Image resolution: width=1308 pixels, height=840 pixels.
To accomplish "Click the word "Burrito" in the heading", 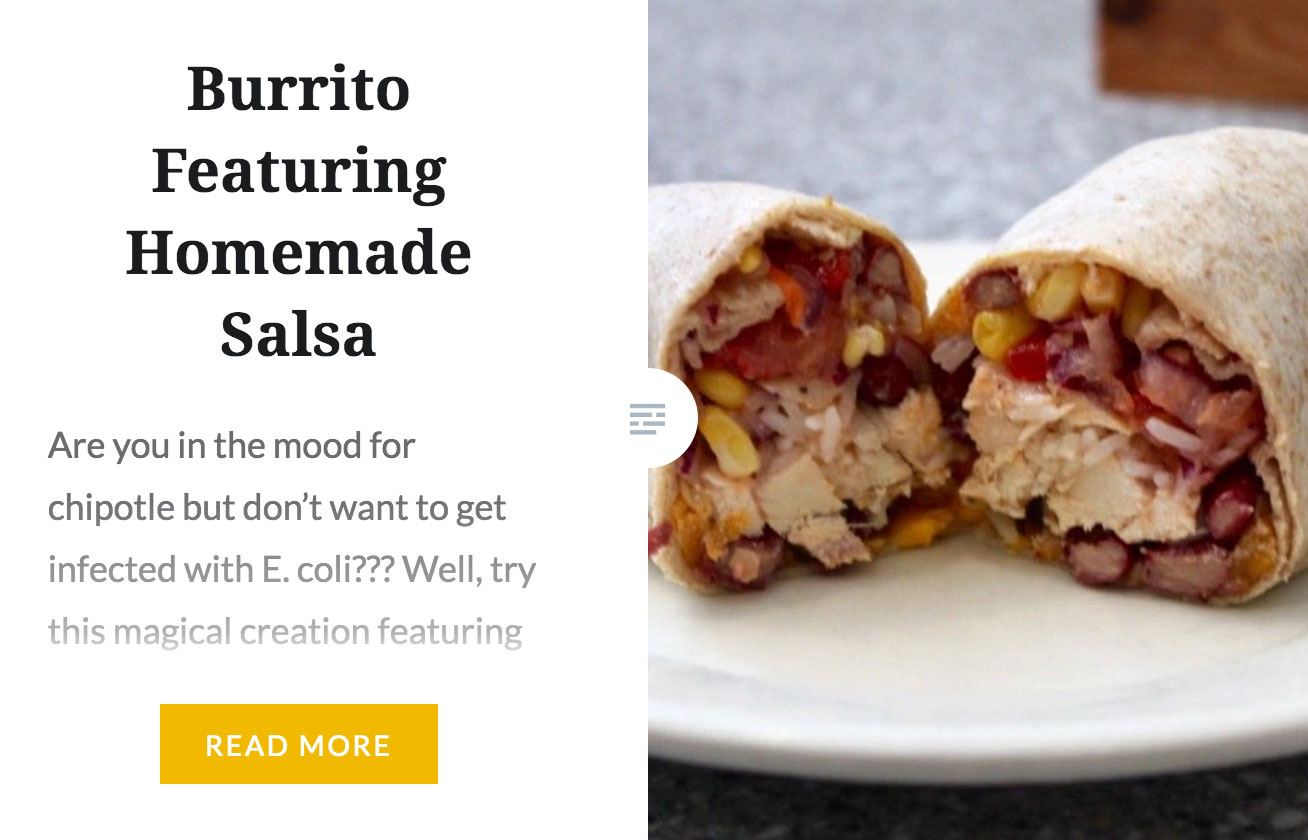I will [299, 88].
